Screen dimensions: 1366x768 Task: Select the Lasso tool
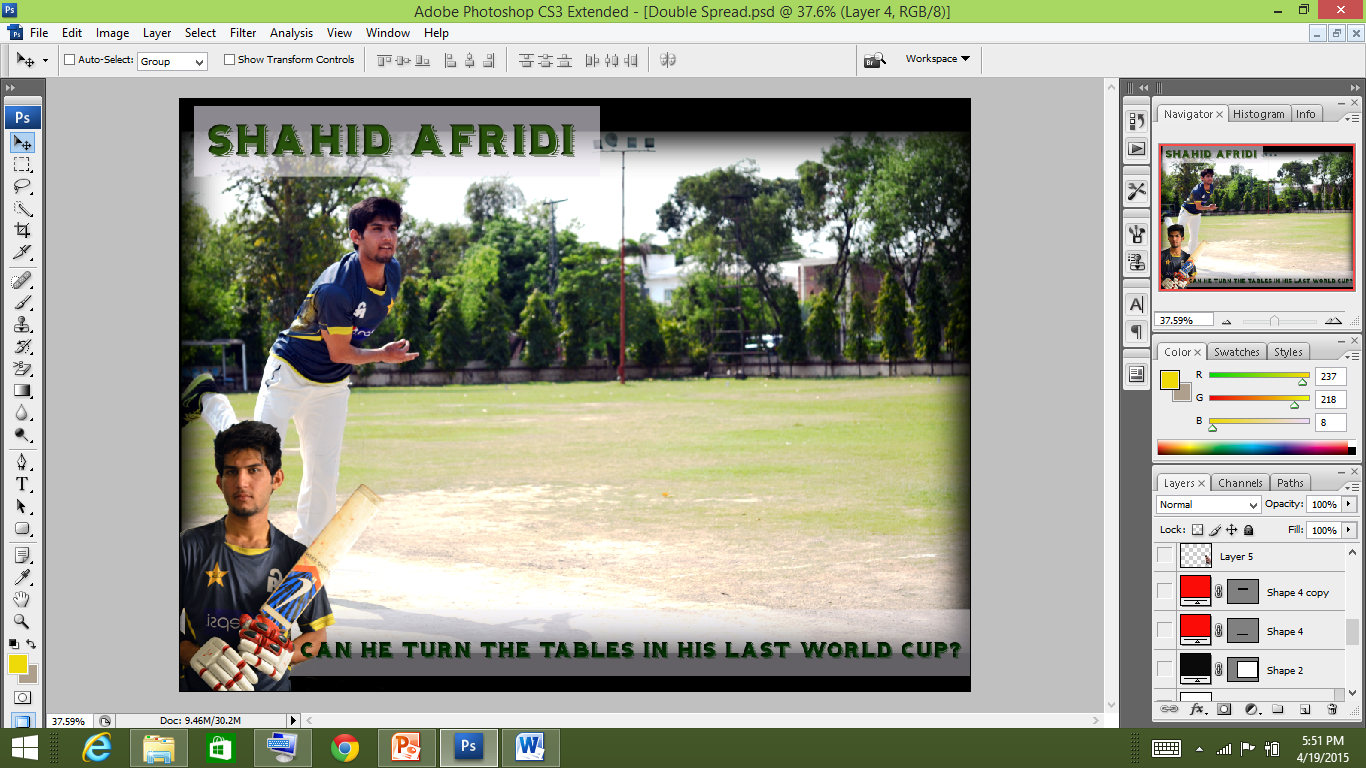[22, 187]
